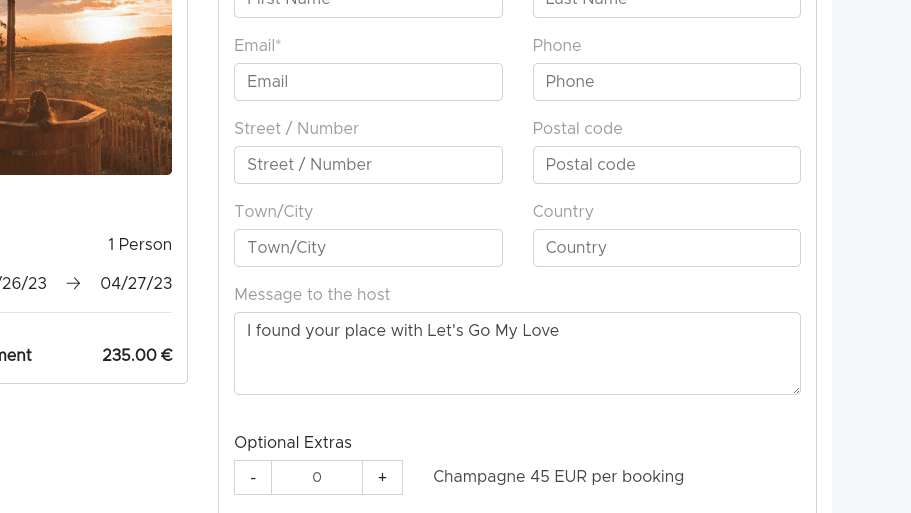This screenshot has height=513, width=911.
Task: Click the Message to the host textarea
Action: pyautogui.click(x=517, y=354)
